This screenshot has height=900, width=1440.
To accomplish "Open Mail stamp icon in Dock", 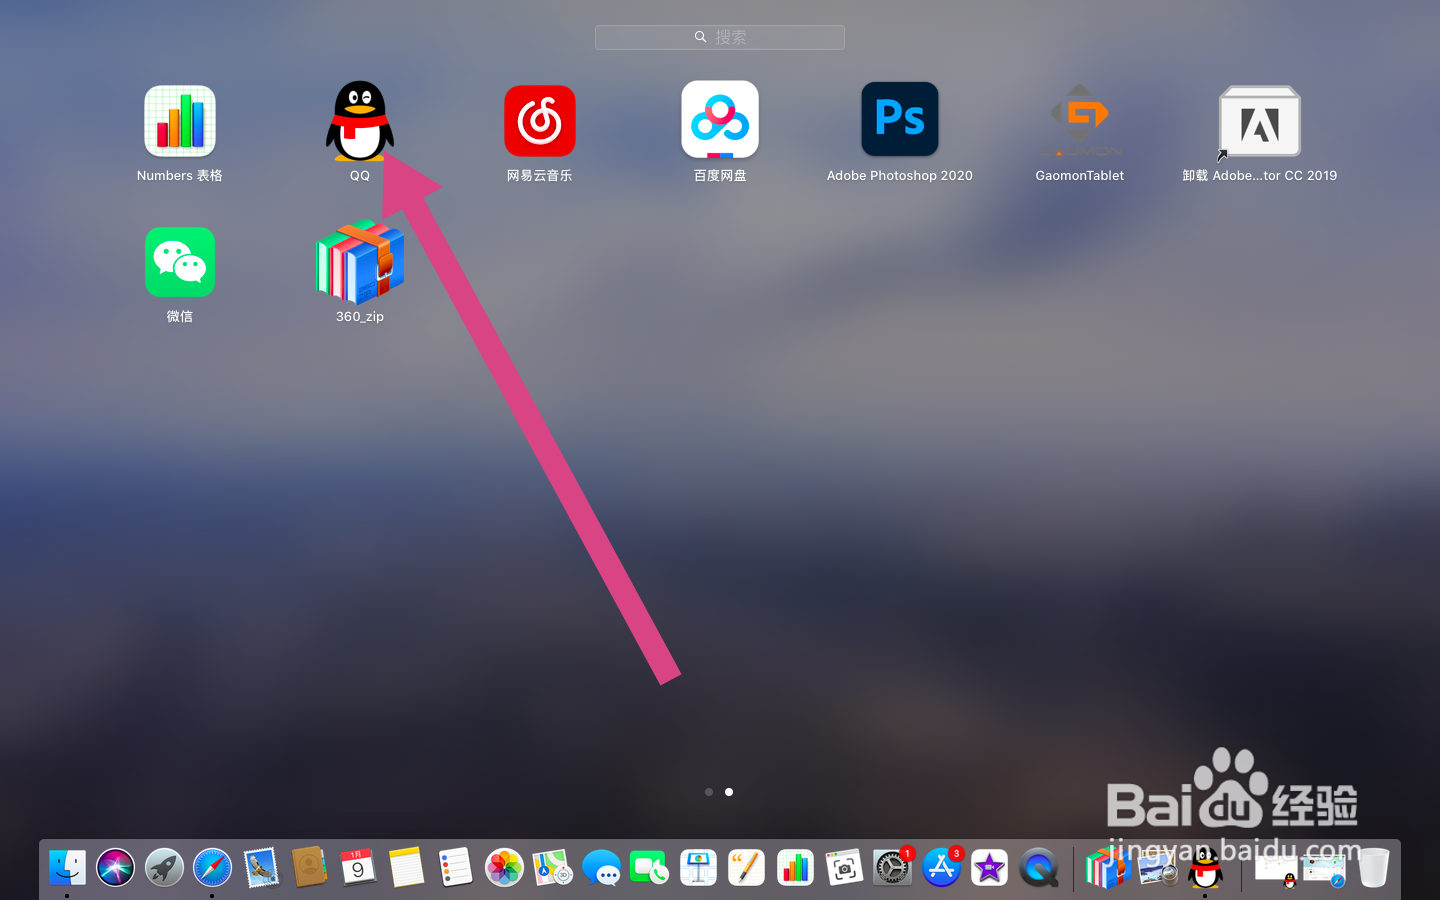I will coord(261,868).
